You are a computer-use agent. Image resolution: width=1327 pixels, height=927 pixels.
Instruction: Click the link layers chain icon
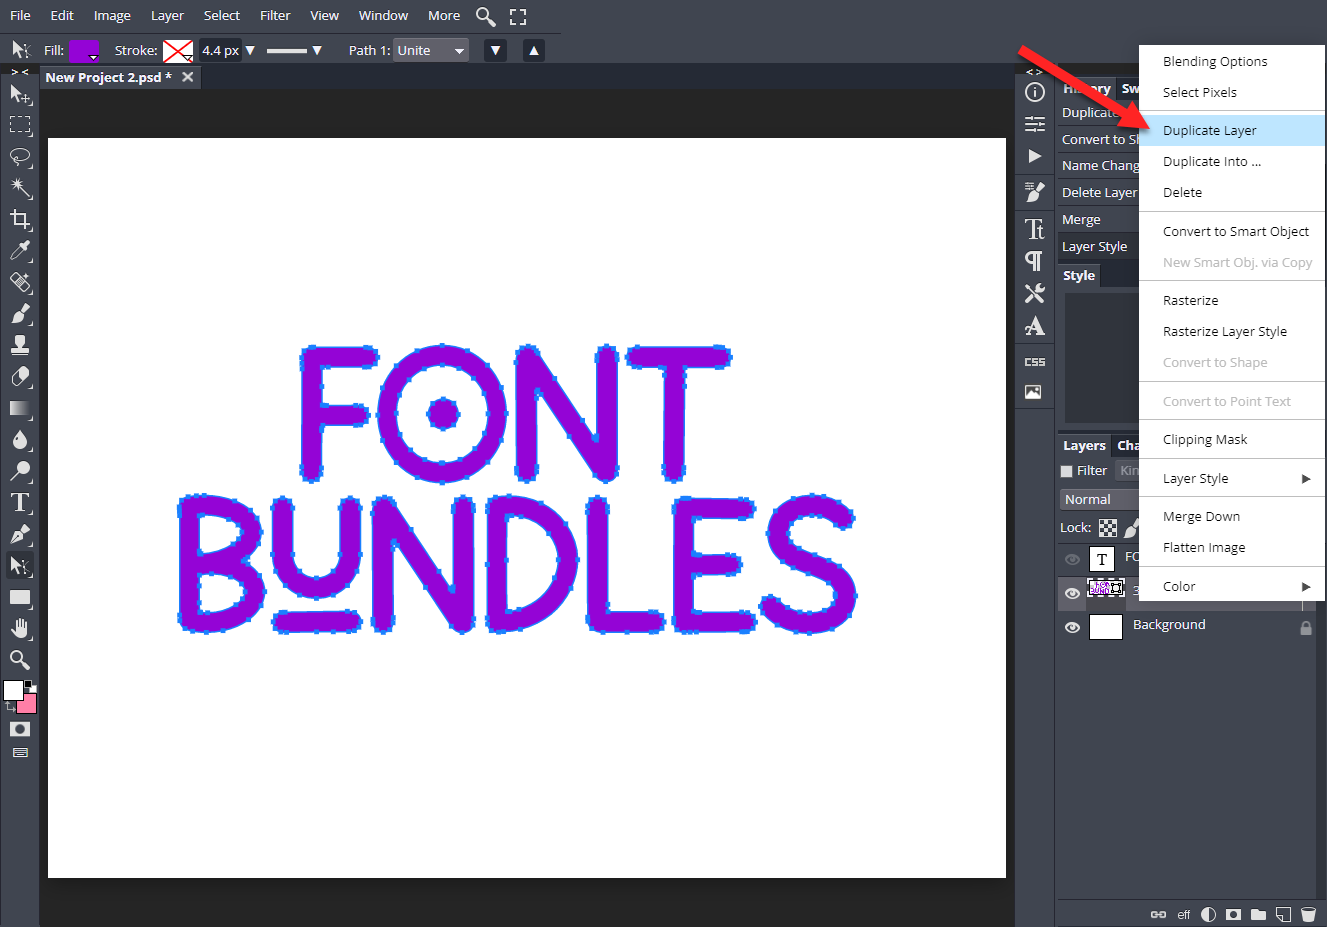pos(1159,914)
